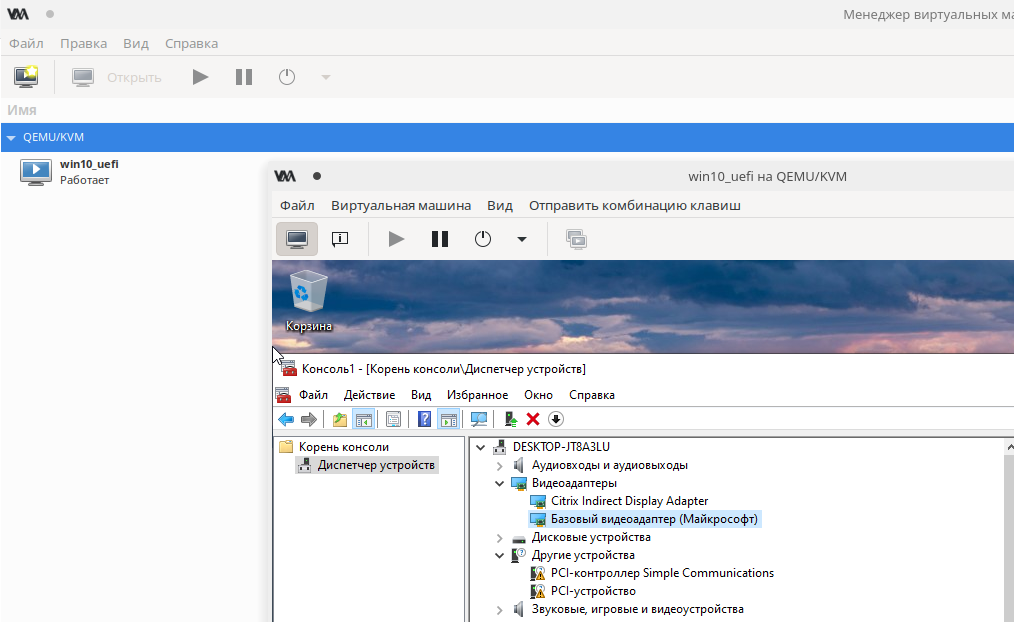The image size is (1014, 622).
Task: Click the shut down power icon in VM window
Action: [483, 239]
